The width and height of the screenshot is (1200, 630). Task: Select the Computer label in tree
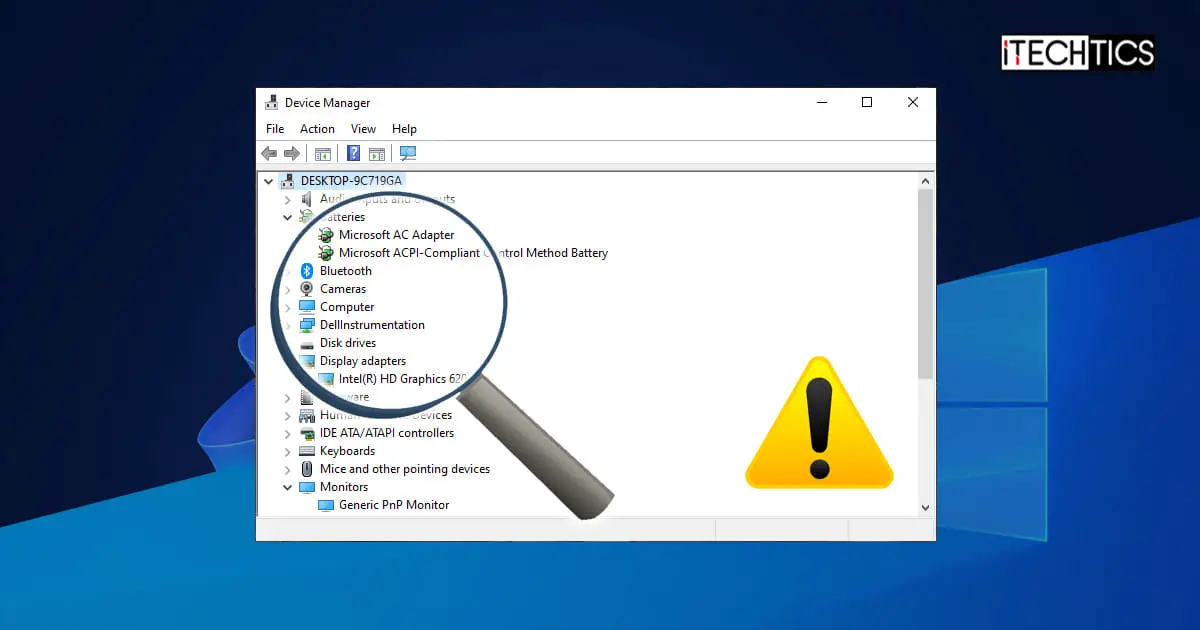click(347, 307)
